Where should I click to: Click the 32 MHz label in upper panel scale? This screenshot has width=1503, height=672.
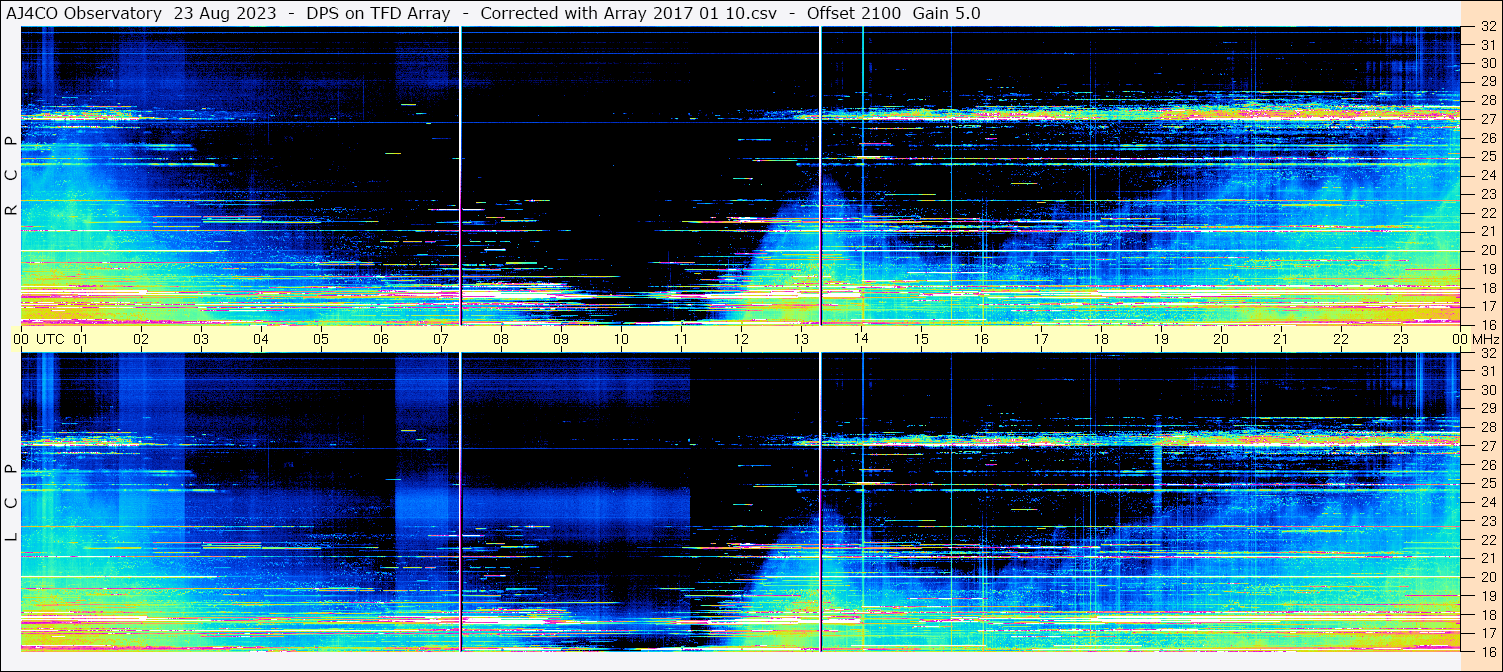[x=1487, y=27]
